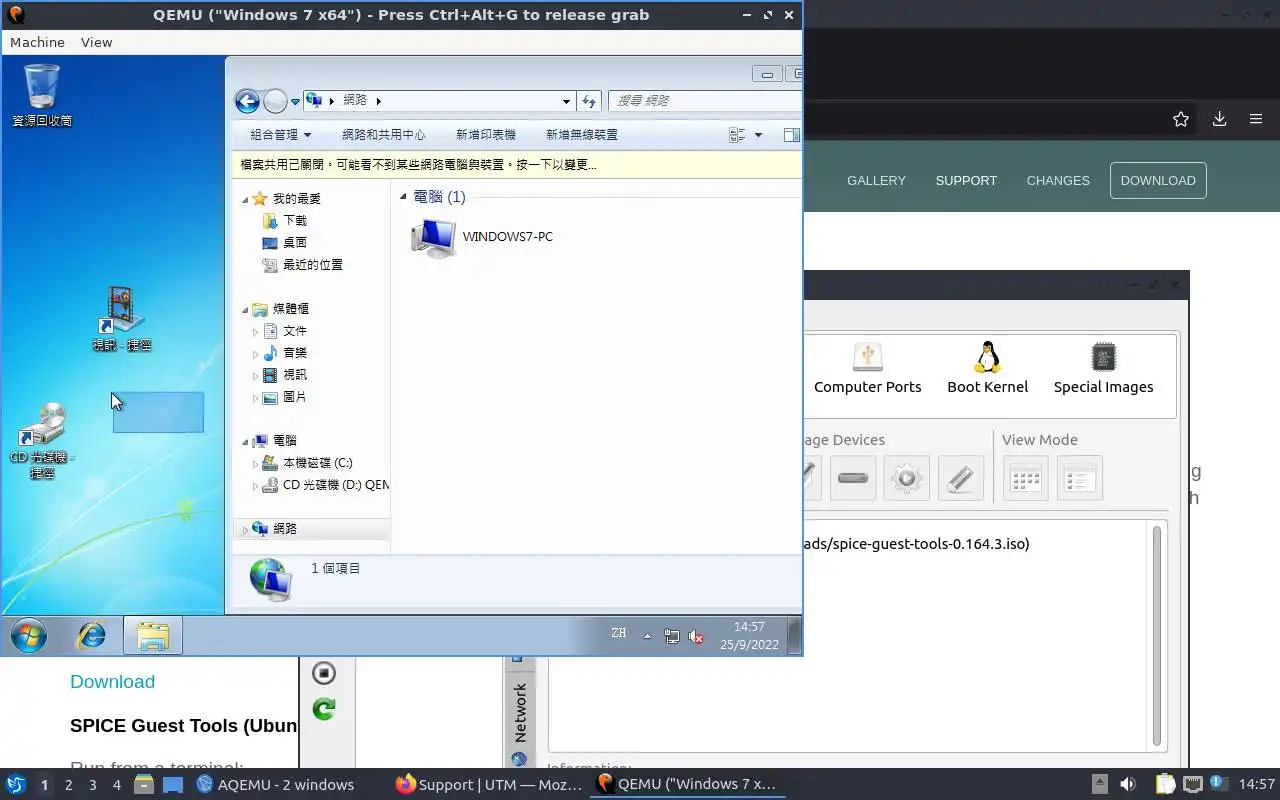Viewport: 1280px width, 800px height.
Task: Open Firefox downloads panel
Action: [1219, 119]
